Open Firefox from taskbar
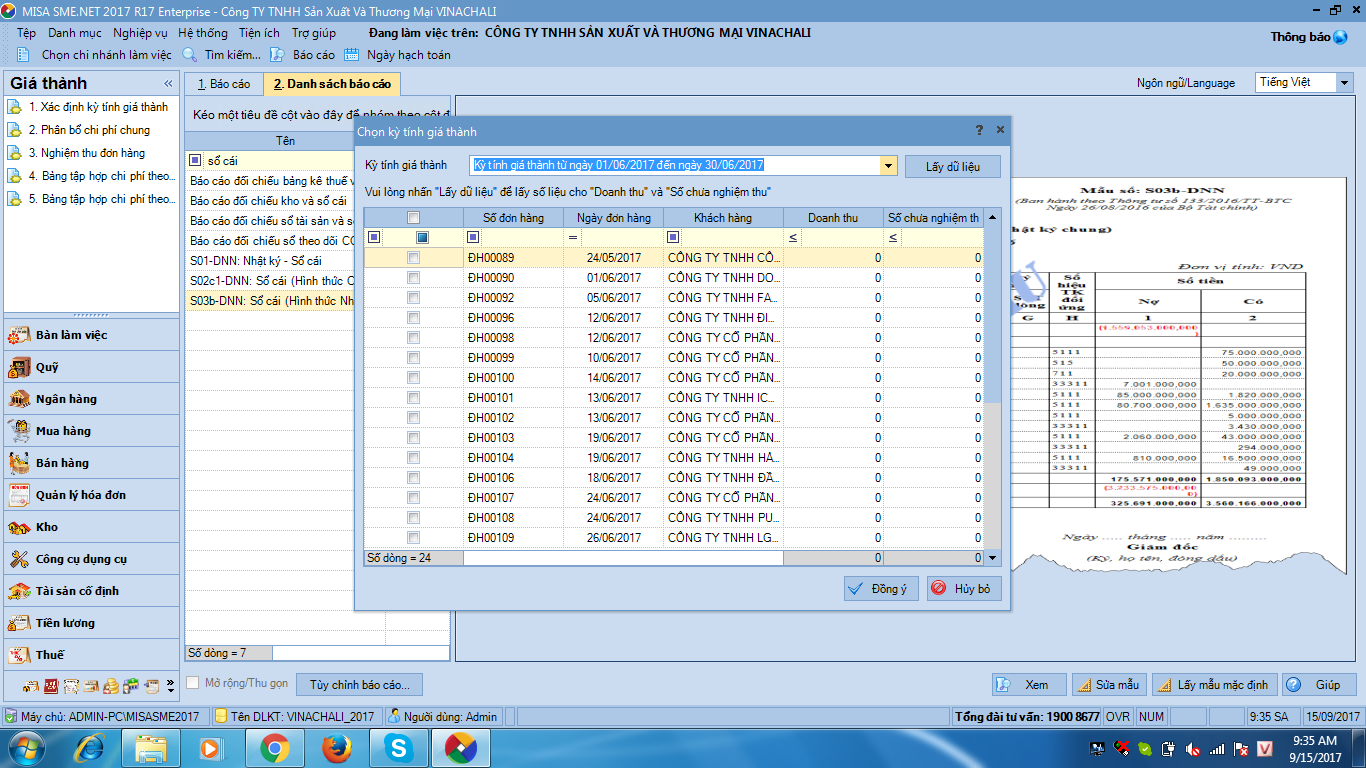The image size is (1366, 768). coord(337,748)
